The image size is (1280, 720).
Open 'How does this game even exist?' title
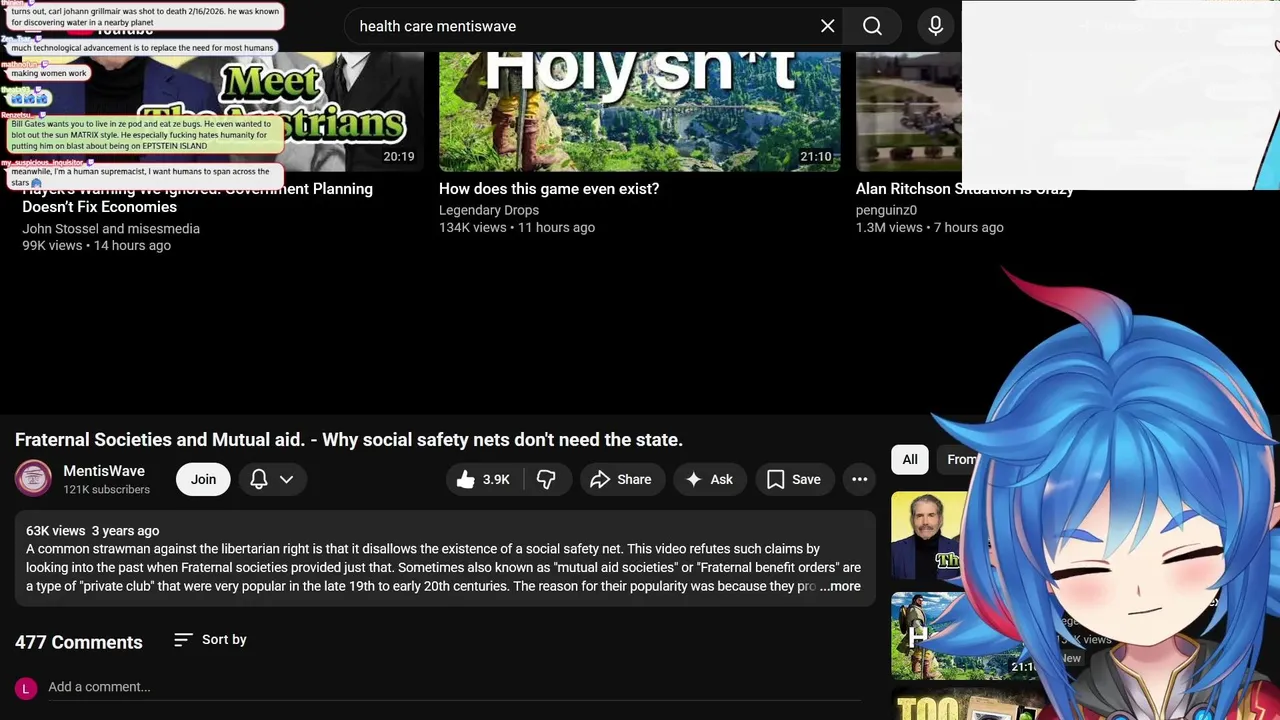point(549,189)
